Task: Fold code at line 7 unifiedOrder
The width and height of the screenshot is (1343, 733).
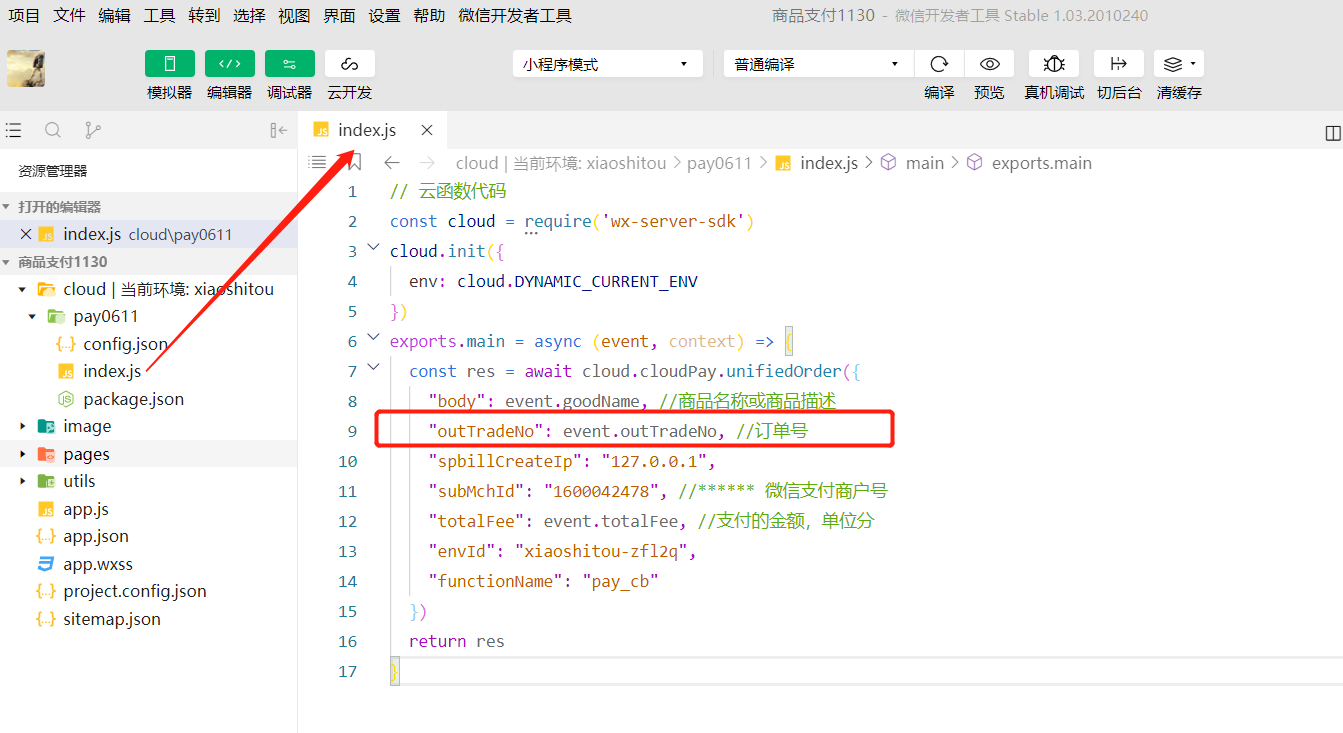Action: 373,367
